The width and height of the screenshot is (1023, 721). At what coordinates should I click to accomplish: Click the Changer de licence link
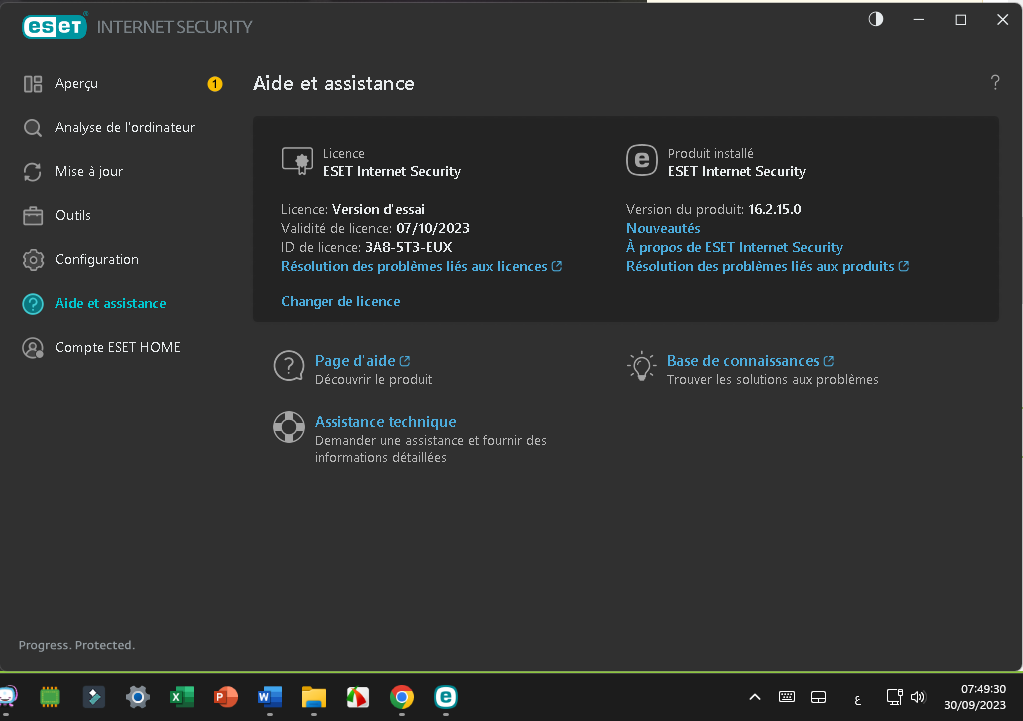341,301
